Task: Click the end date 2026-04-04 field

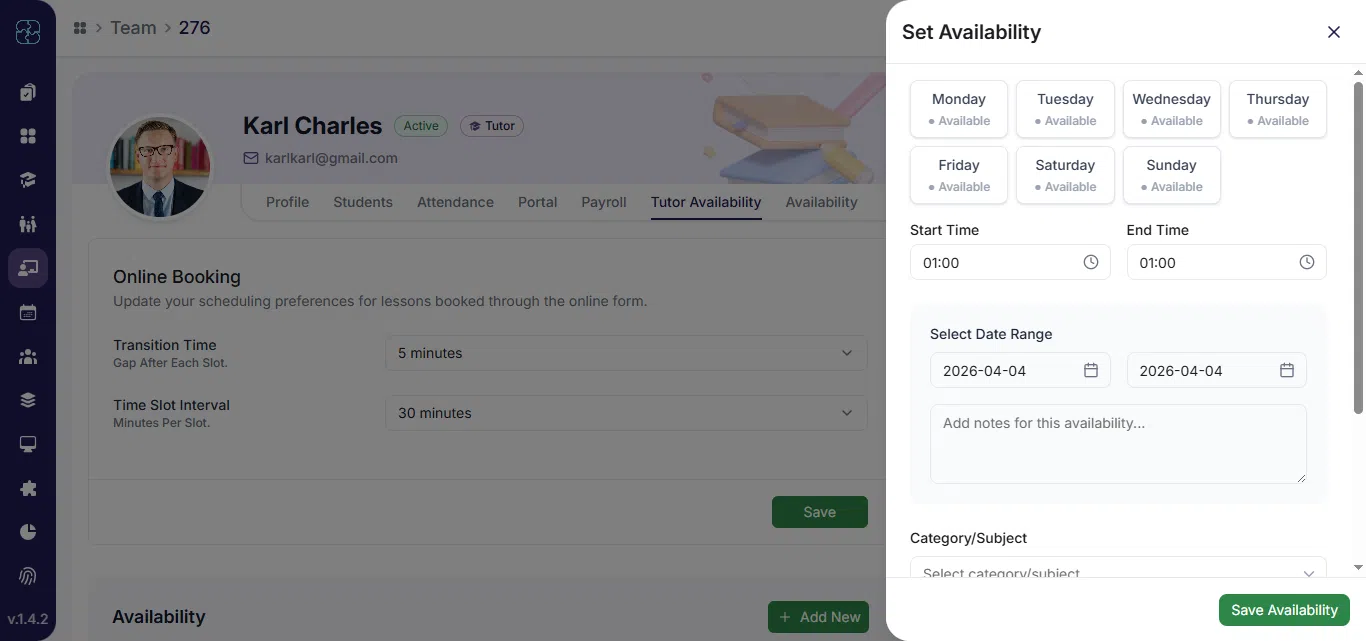Action: pyautogui.click(x=1216, y=370)
